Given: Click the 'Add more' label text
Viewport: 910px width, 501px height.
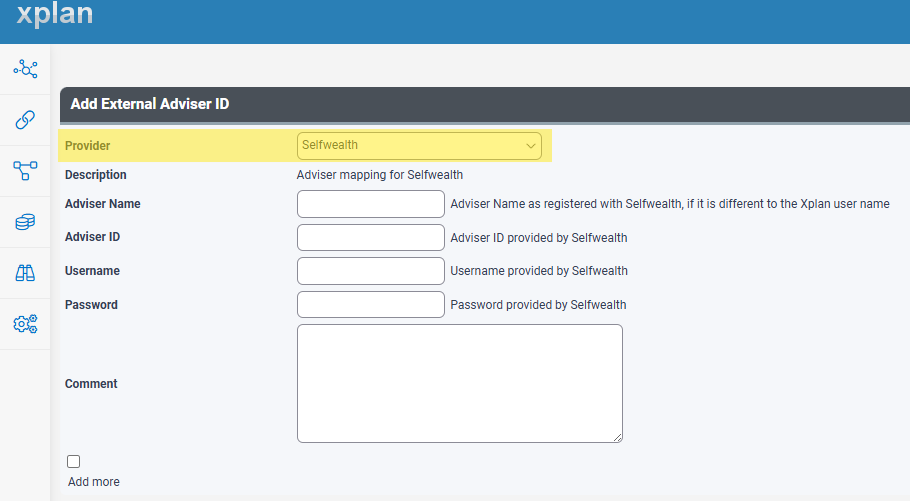Looking at the screenshot, I should coord(93,482).
